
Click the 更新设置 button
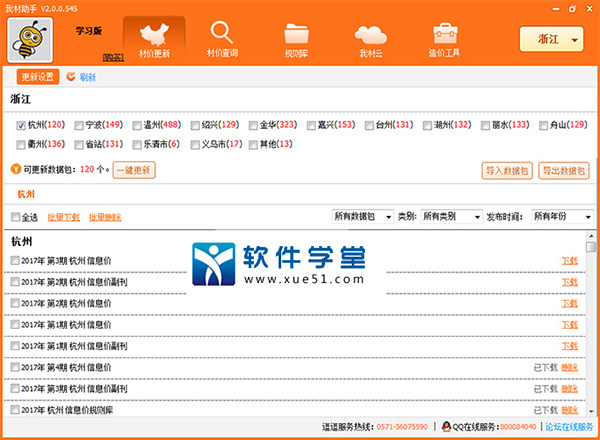[38, 77]
